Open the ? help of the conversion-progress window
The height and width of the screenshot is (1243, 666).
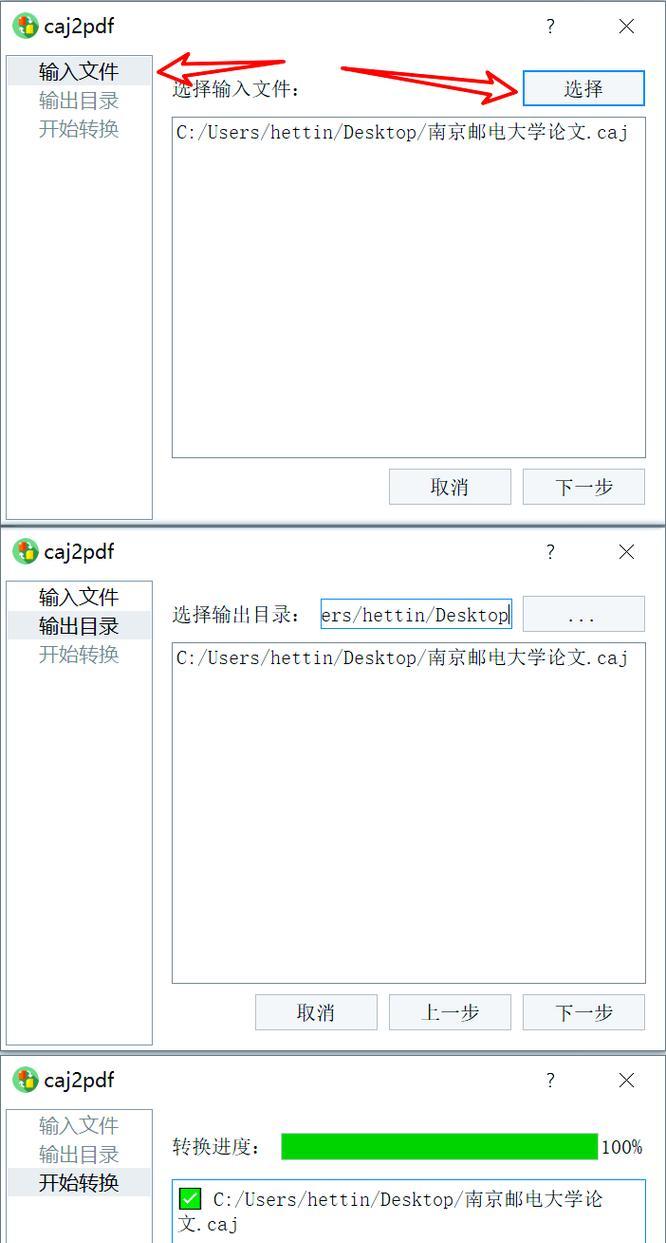click(x=550, y=1080)
